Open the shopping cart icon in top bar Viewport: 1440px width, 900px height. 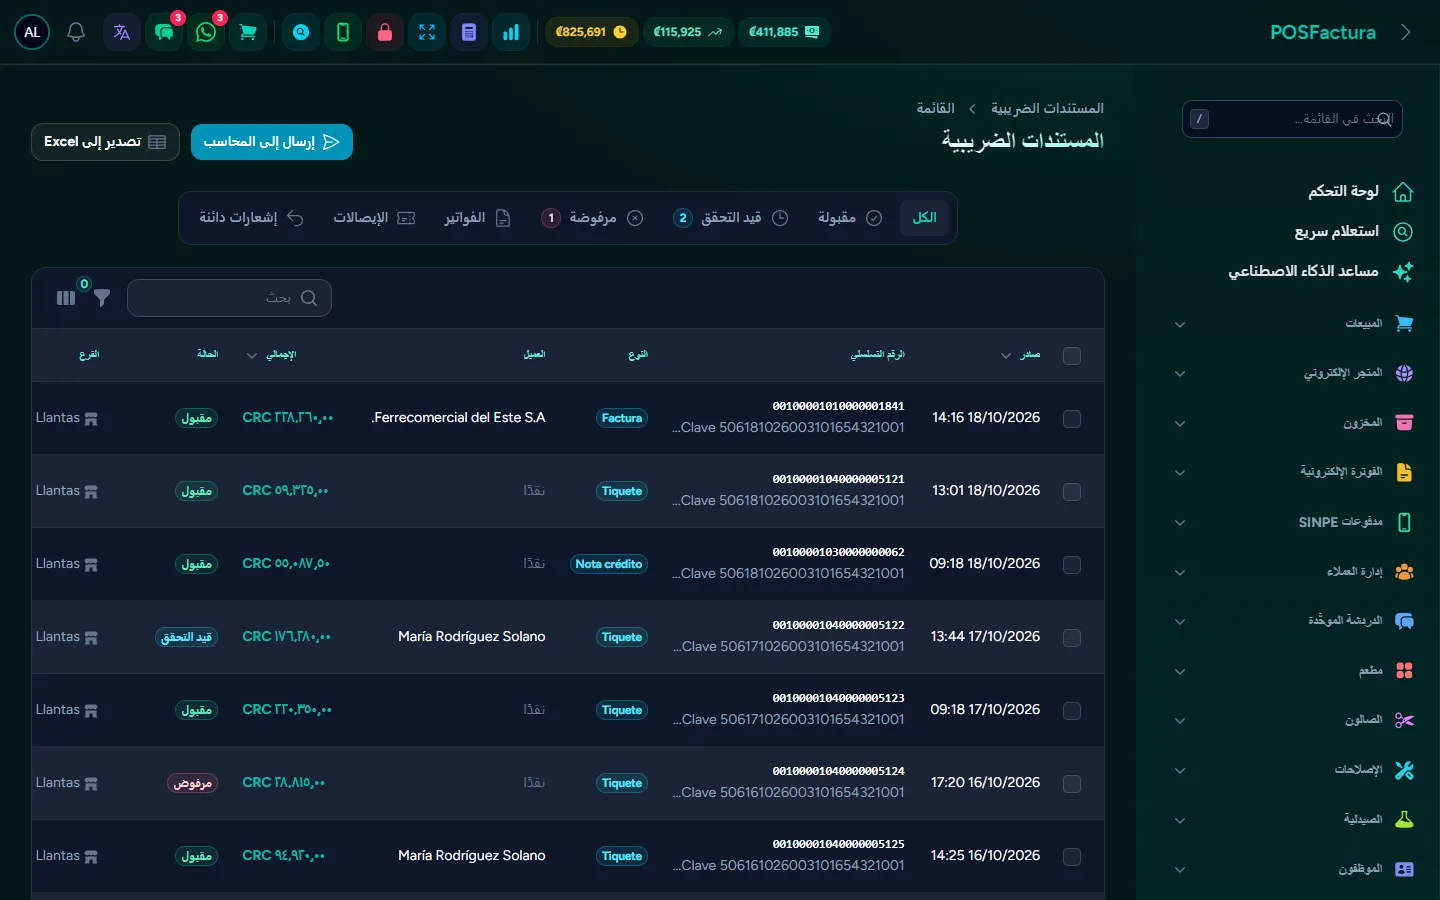(248, 32)
